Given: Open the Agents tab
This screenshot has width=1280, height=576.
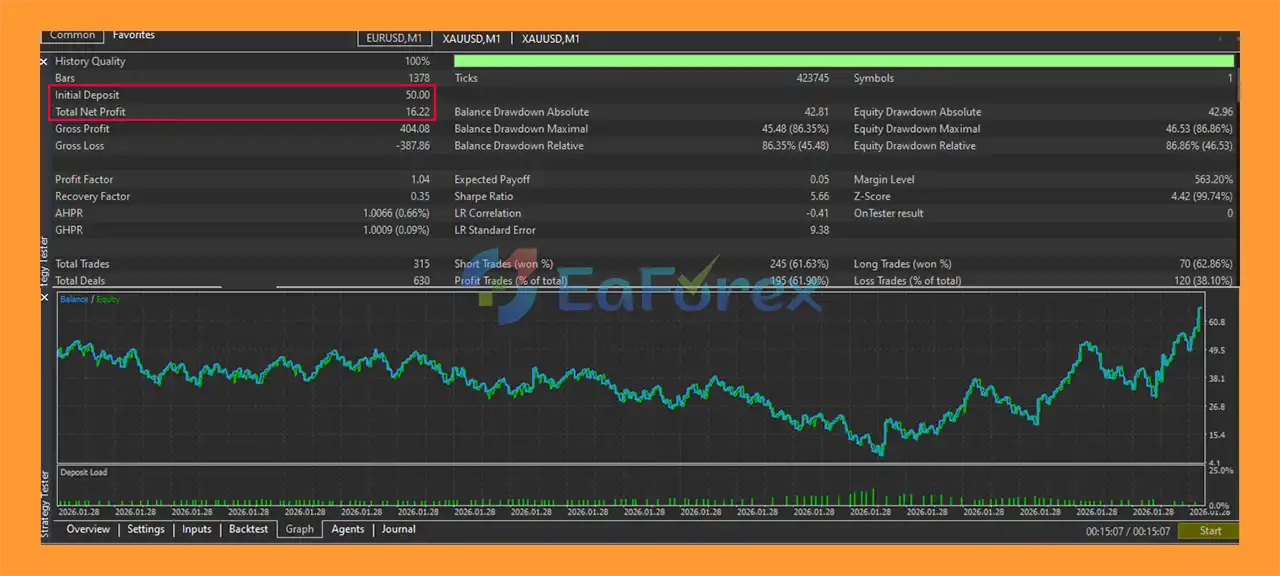Looking at the screenshot, I should tap(348, 529).
